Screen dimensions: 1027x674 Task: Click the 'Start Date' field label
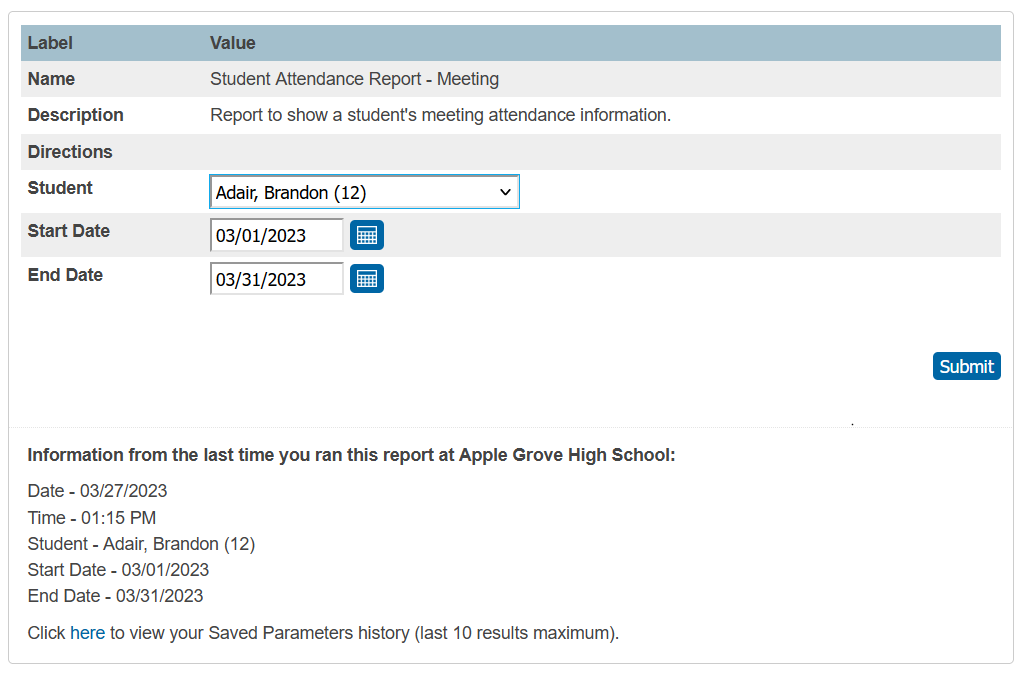(69, 231)
